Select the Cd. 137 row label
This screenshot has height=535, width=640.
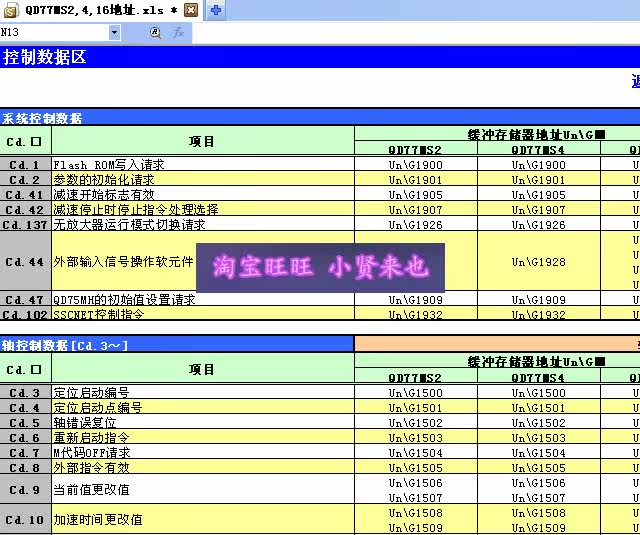(x=25, y=224)
